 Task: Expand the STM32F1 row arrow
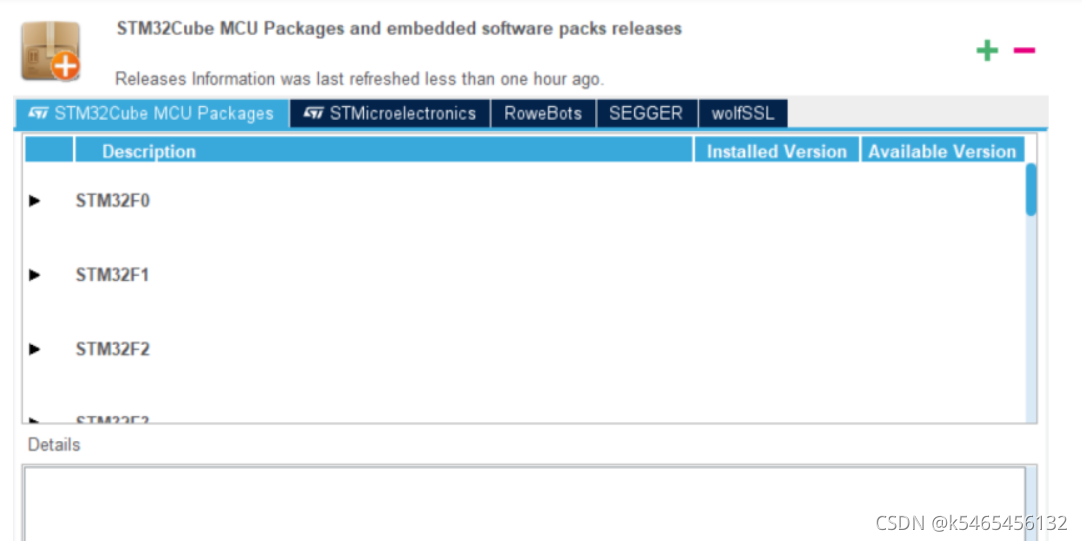tap(35, 275)
